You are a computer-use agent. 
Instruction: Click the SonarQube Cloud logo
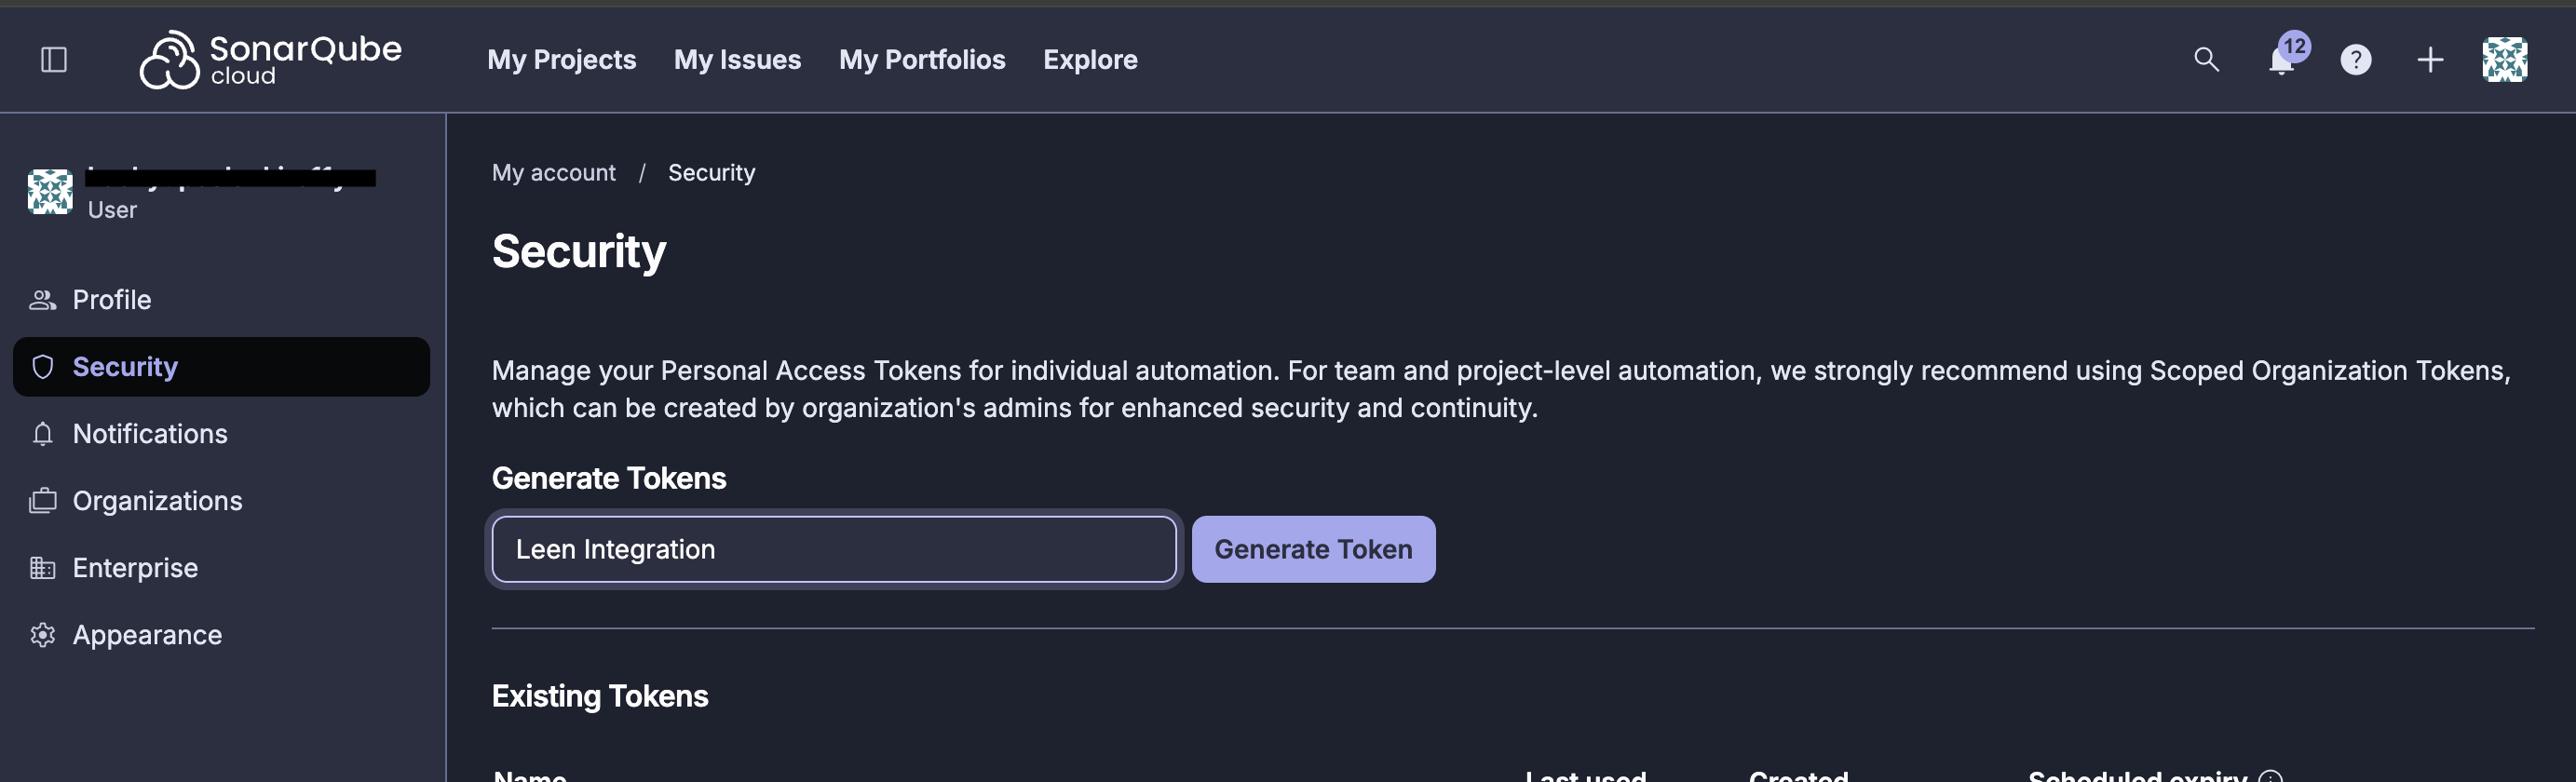click(271, 58)
